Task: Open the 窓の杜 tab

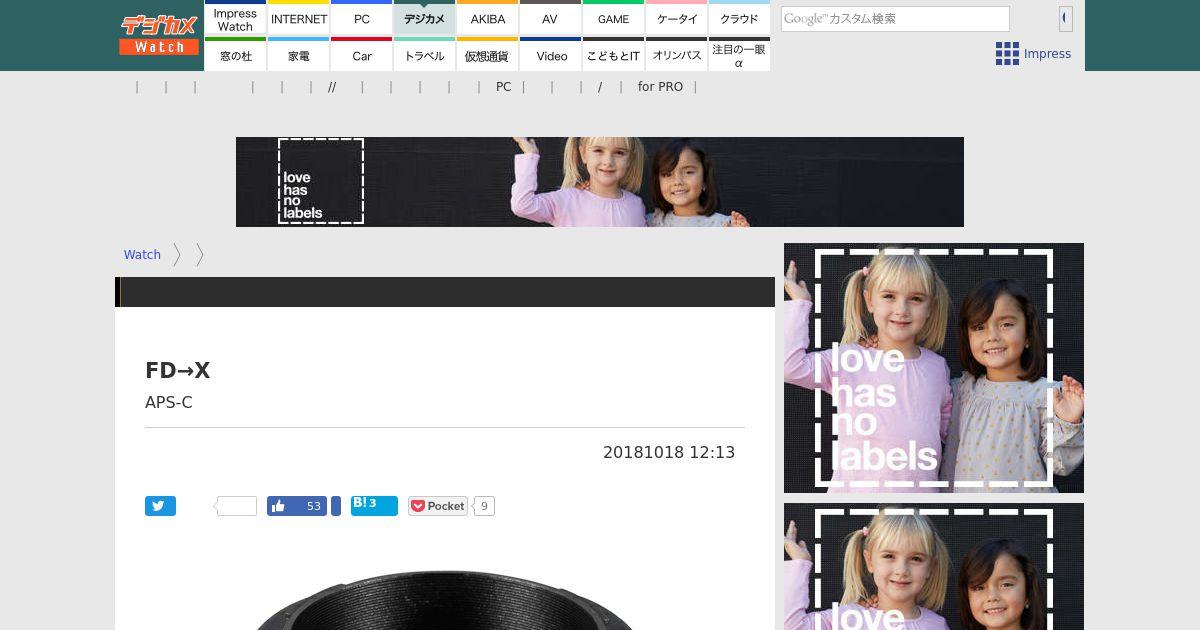Action: pyautogui.click(x=235, y=55)
